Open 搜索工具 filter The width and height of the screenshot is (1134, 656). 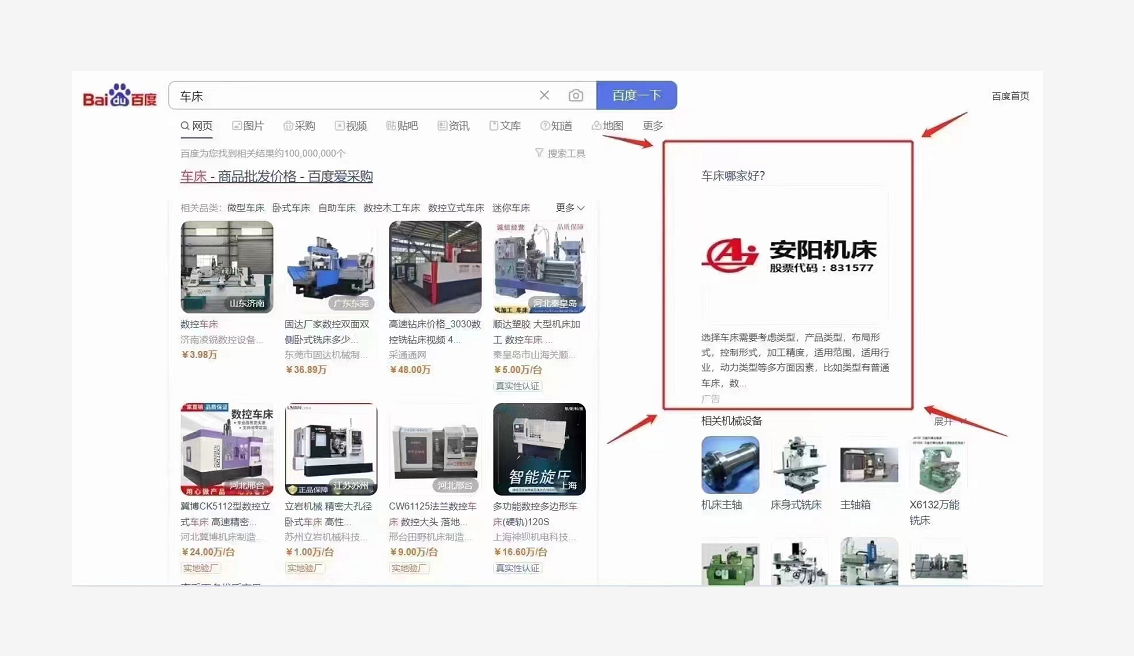click(x=560, y=153)
